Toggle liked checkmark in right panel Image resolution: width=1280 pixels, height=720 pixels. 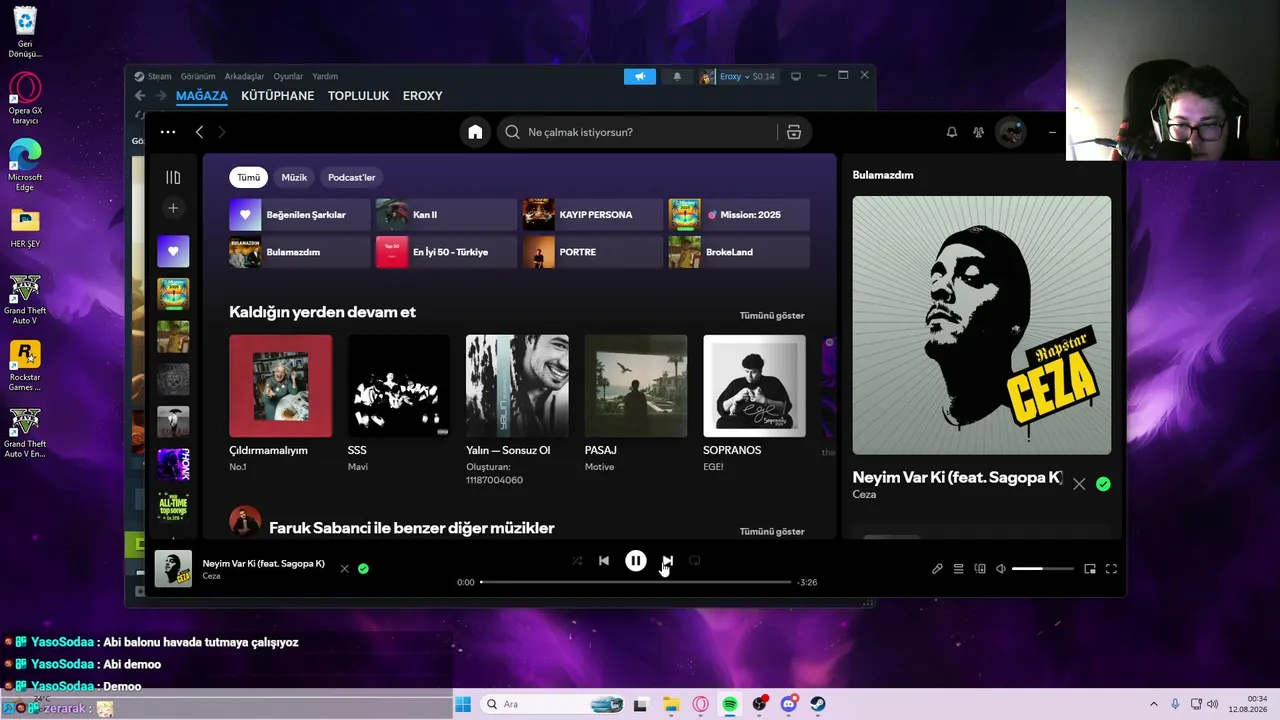point(1103,484)
